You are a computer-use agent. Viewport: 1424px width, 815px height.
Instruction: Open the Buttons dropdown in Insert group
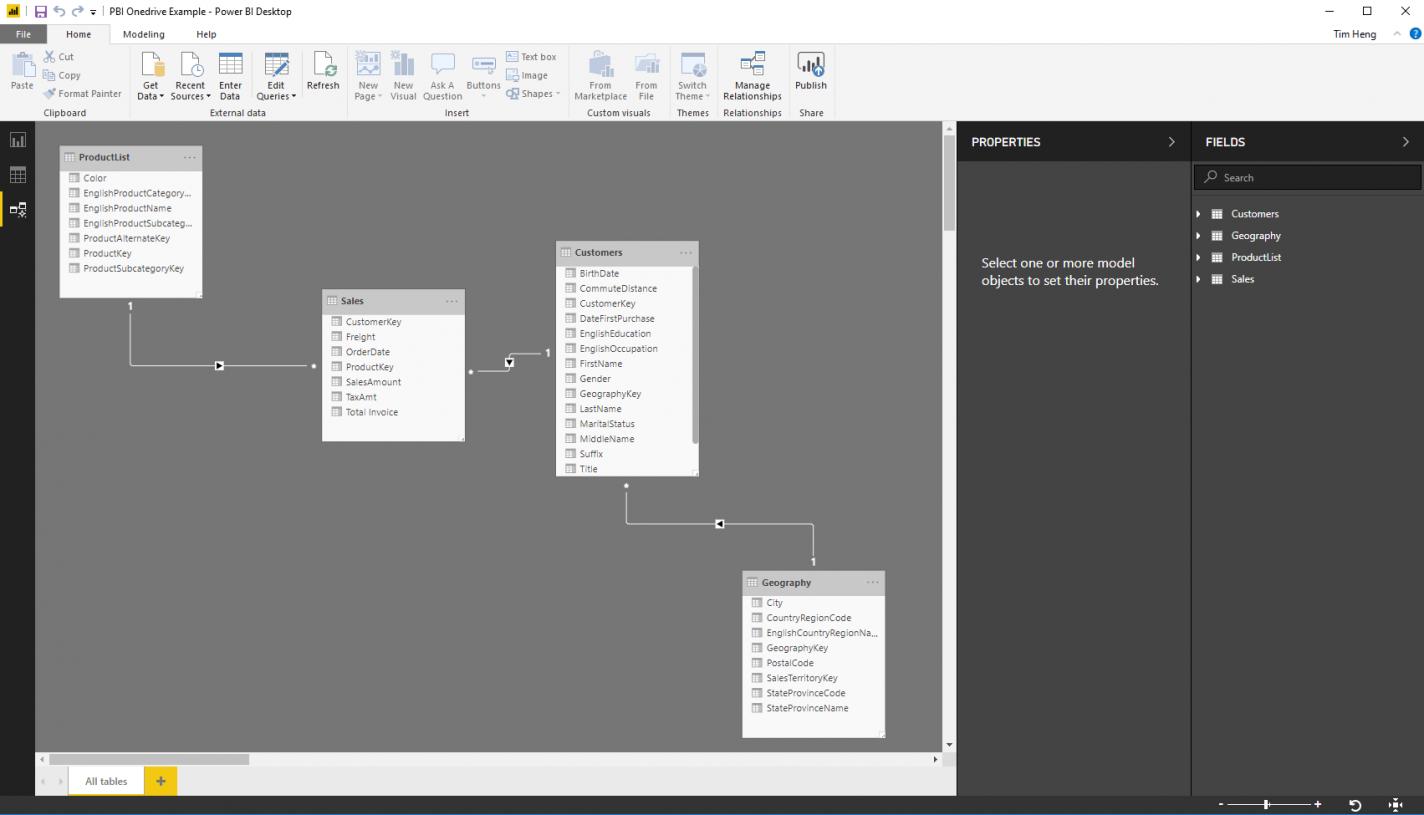click(484, 76)
